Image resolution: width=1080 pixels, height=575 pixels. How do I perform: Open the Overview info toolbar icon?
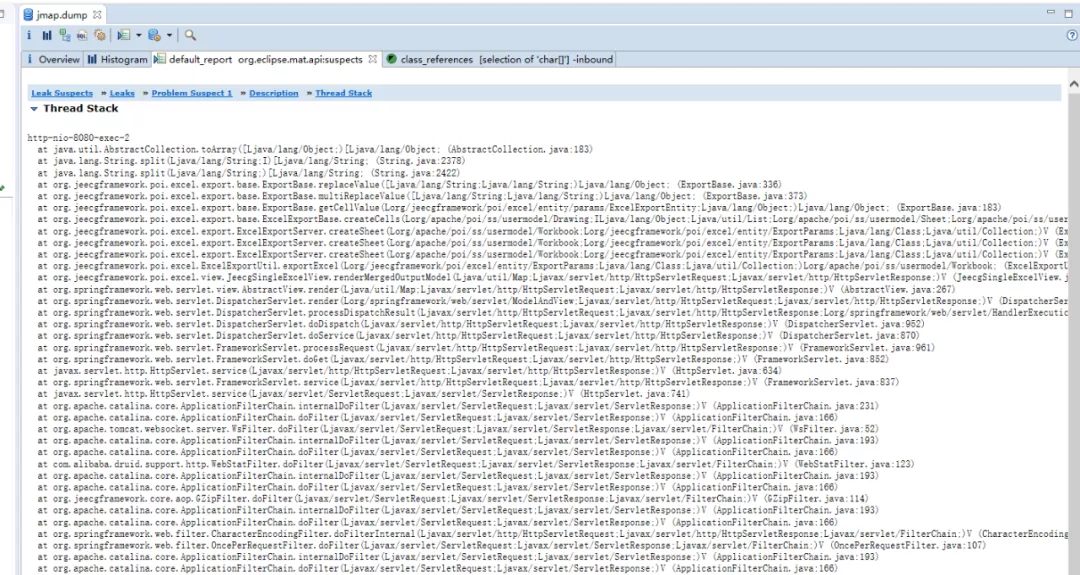[29, 35]
